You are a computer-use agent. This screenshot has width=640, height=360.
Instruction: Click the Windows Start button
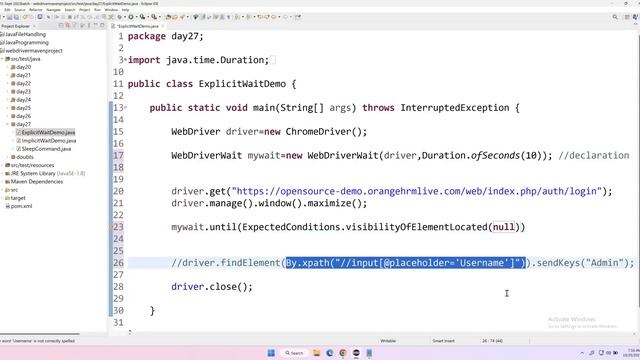point(271,353)
